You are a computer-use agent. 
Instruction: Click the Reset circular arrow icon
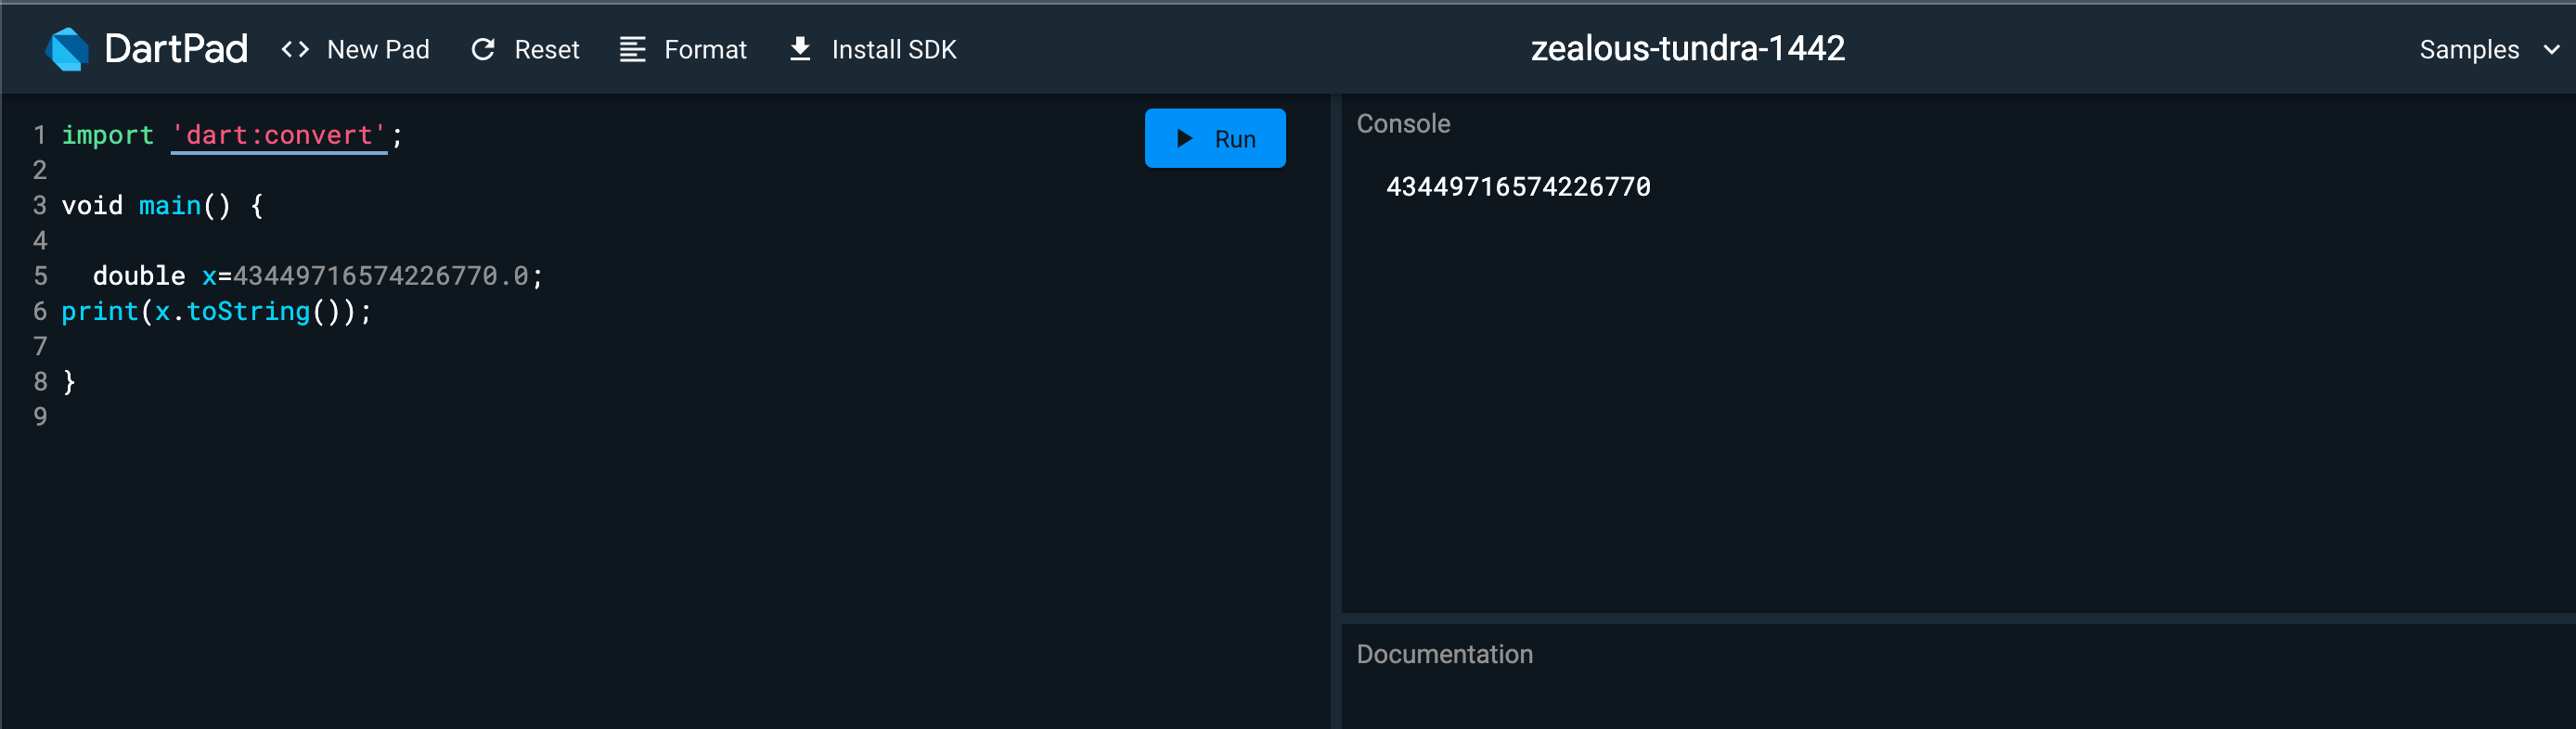click(483, 49)
